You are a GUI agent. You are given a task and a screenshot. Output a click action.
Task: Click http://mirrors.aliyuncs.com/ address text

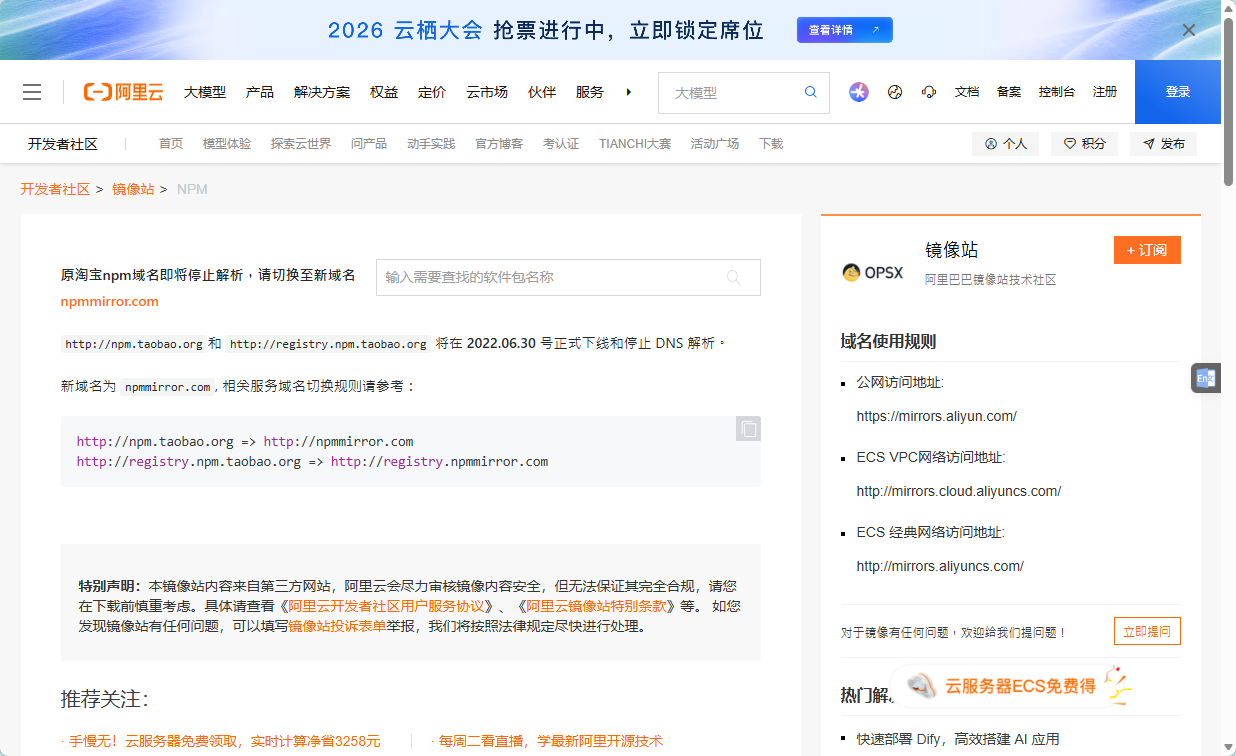[x=940, y=566]
